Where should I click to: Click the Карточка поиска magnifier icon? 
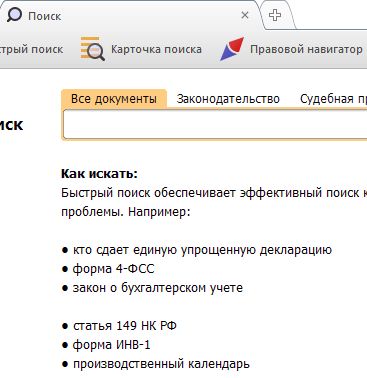coord(93,49)
